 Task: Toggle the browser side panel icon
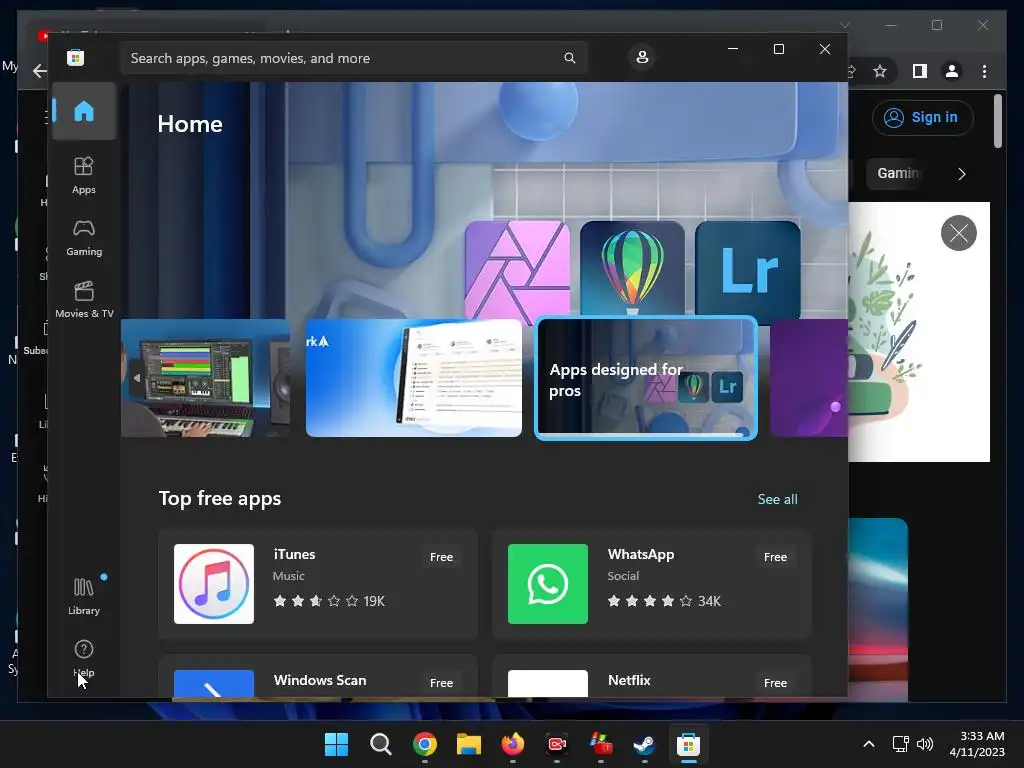click(920, 71)
